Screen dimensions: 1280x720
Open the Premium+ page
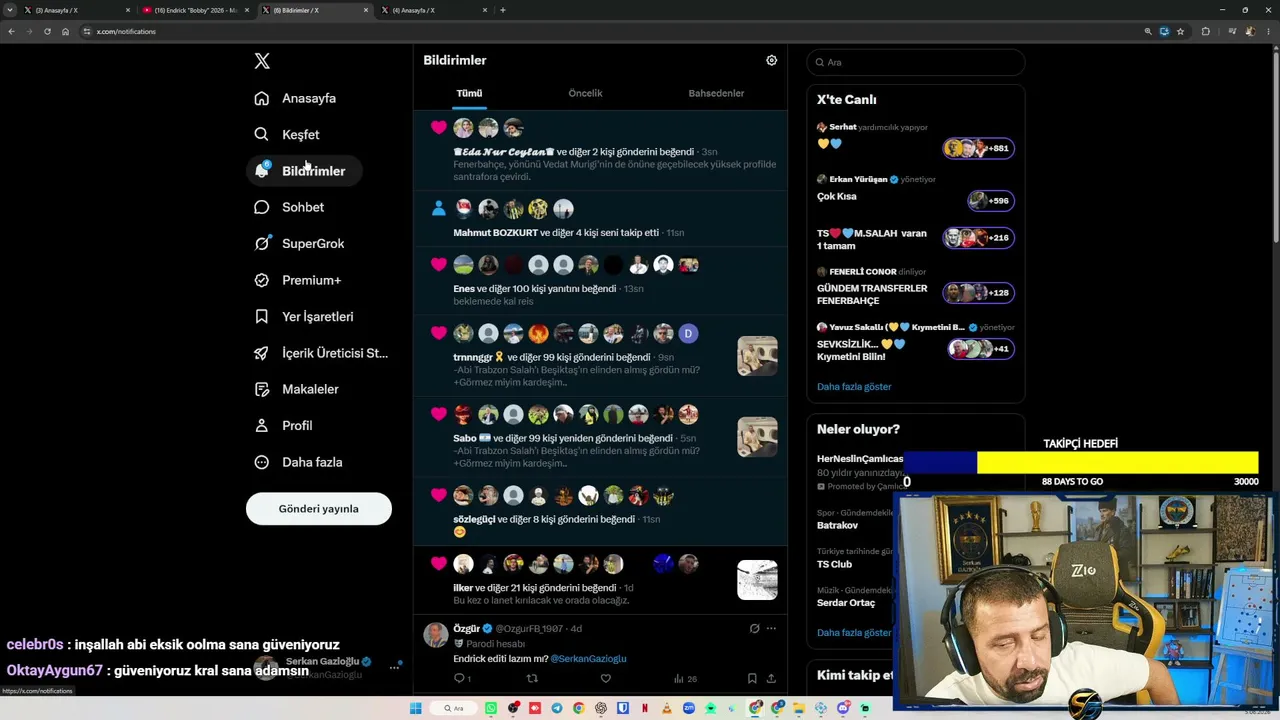click(x=298, y=280)
